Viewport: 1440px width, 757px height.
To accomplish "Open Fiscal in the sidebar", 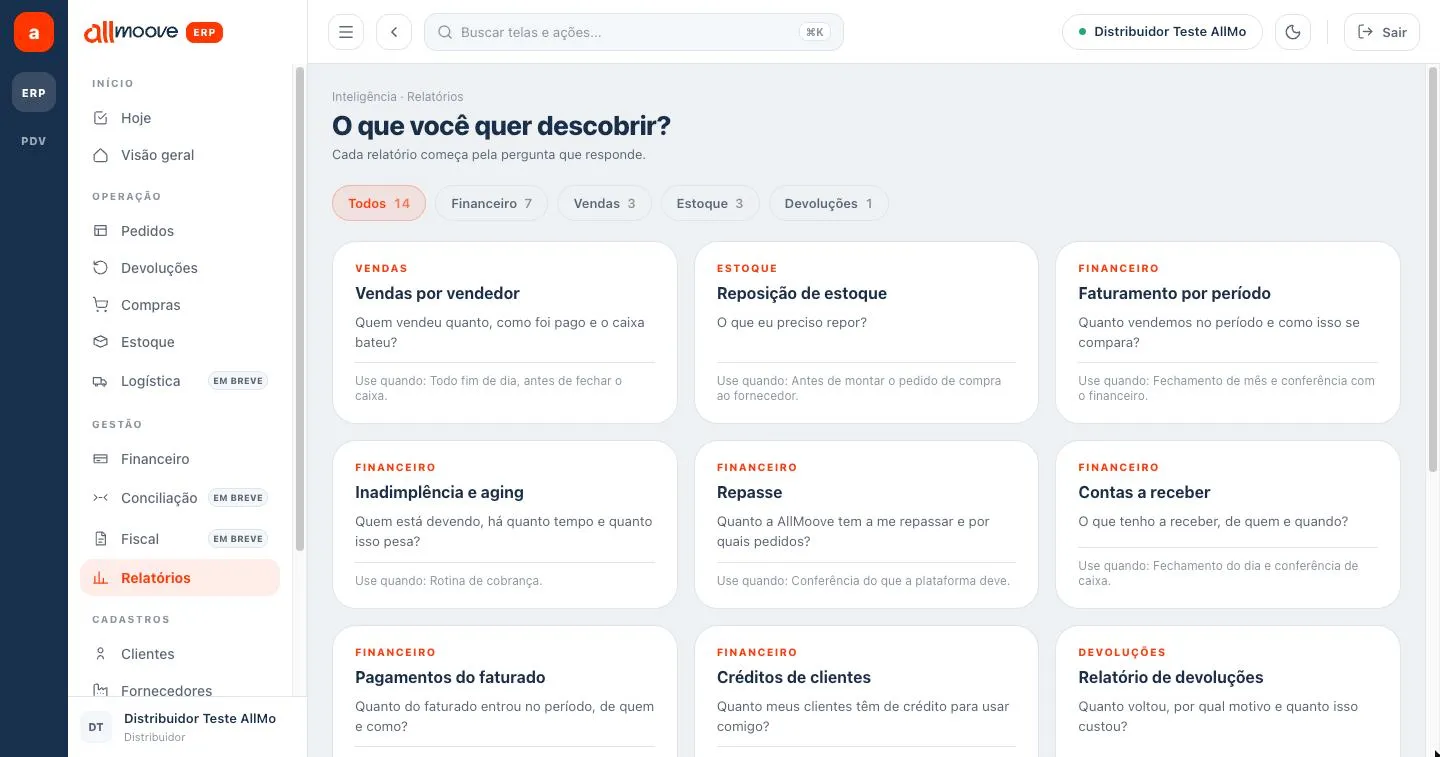I will (x=180, y=539).
